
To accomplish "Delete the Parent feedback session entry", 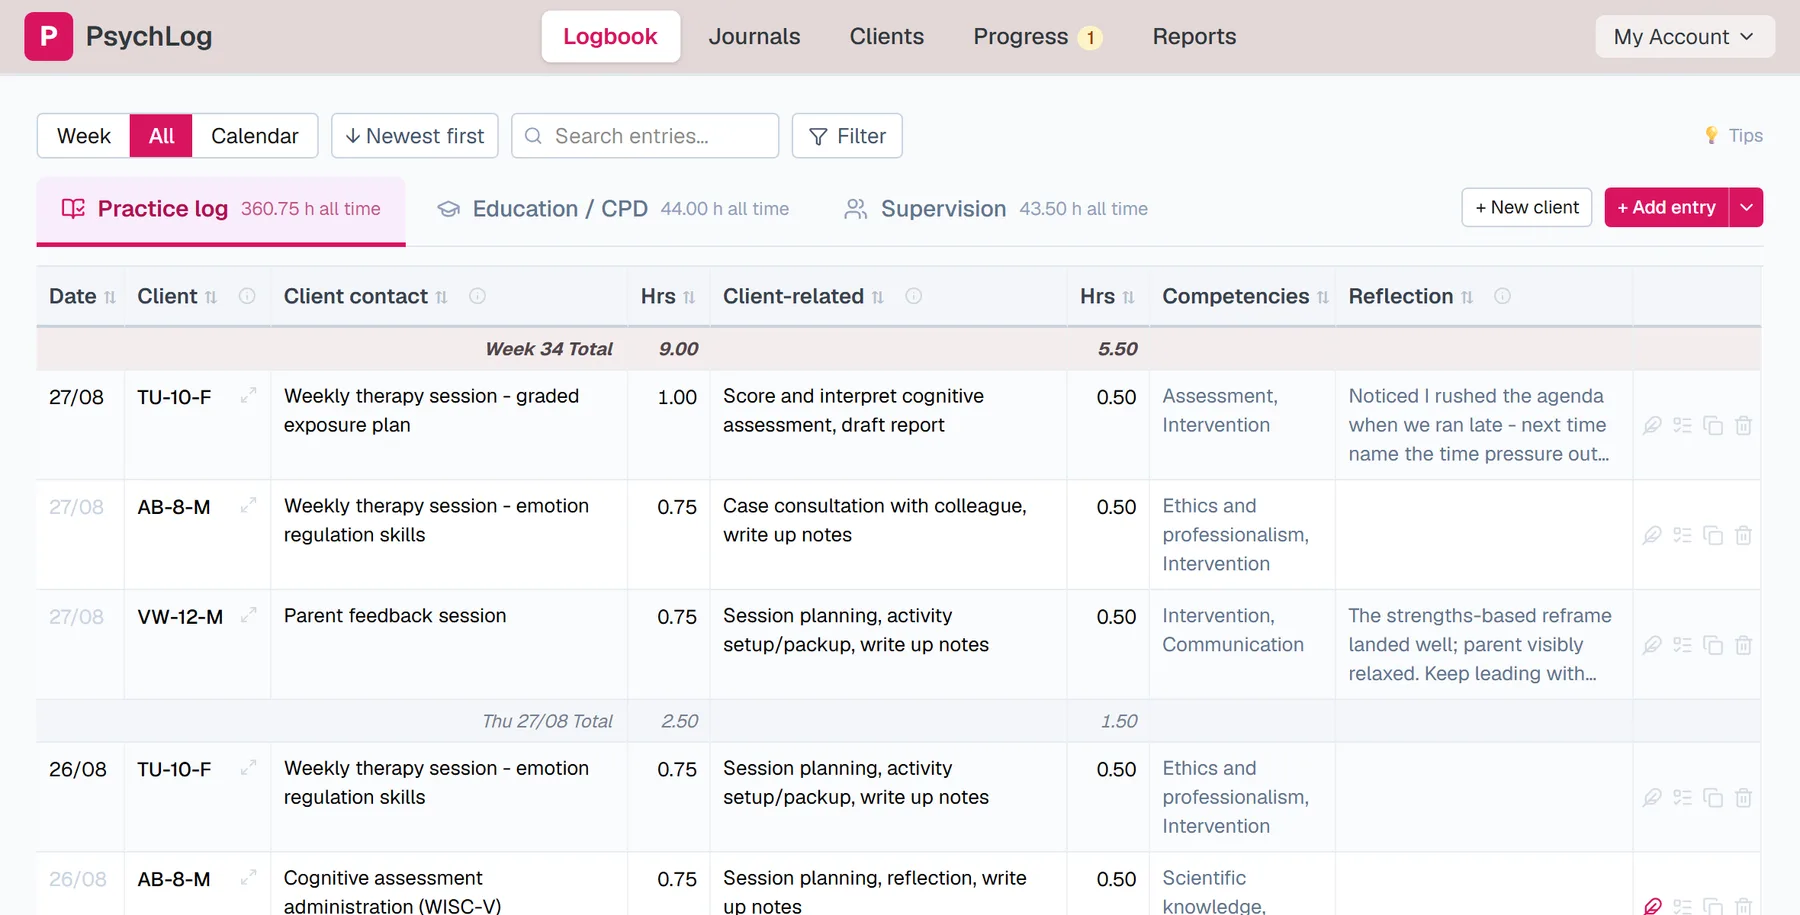I will (1743, 646).
